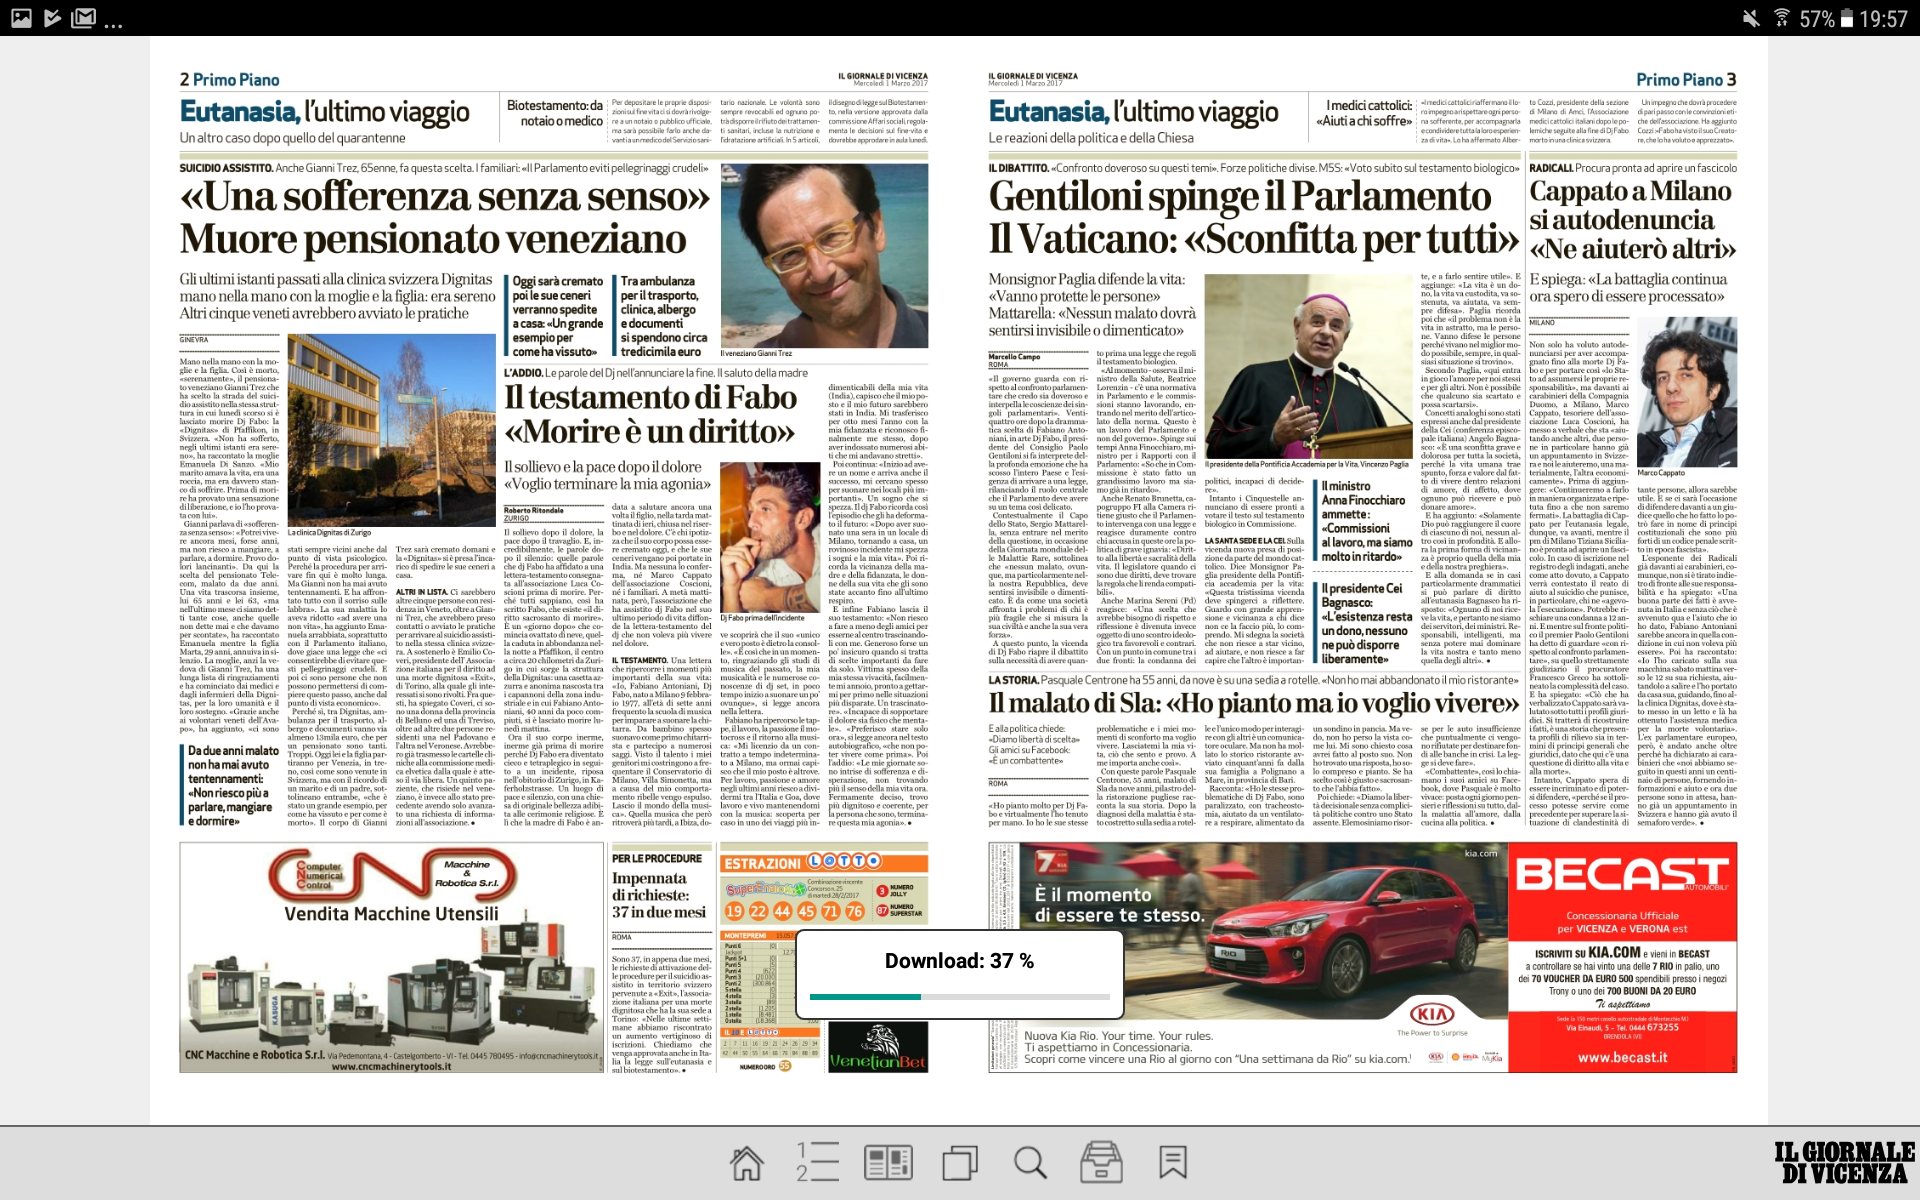Open the stacked pages overview icon
1920x1200 pixels.
pyautogui.click(x=959, y=1163)
